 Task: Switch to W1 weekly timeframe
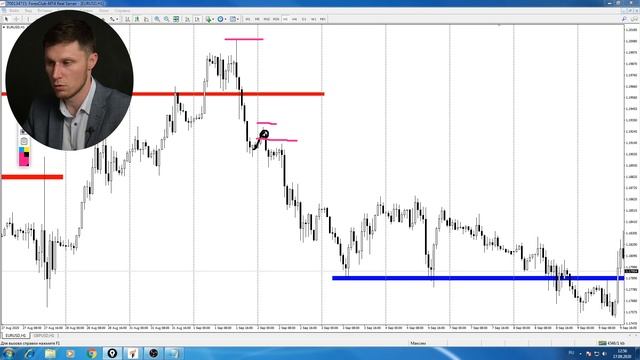click(x=313, y=19)
